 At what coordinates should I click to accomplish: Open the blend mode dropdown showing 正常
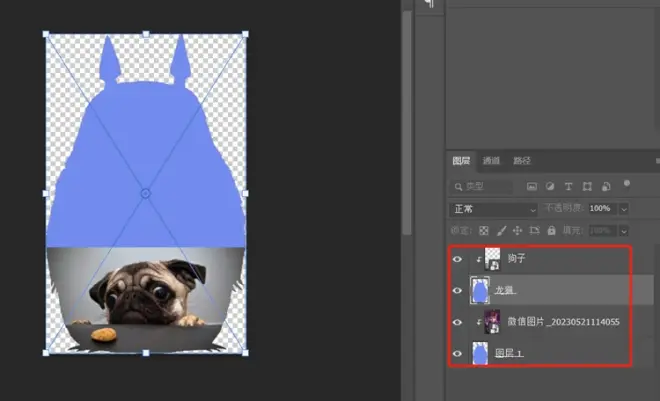494,209
